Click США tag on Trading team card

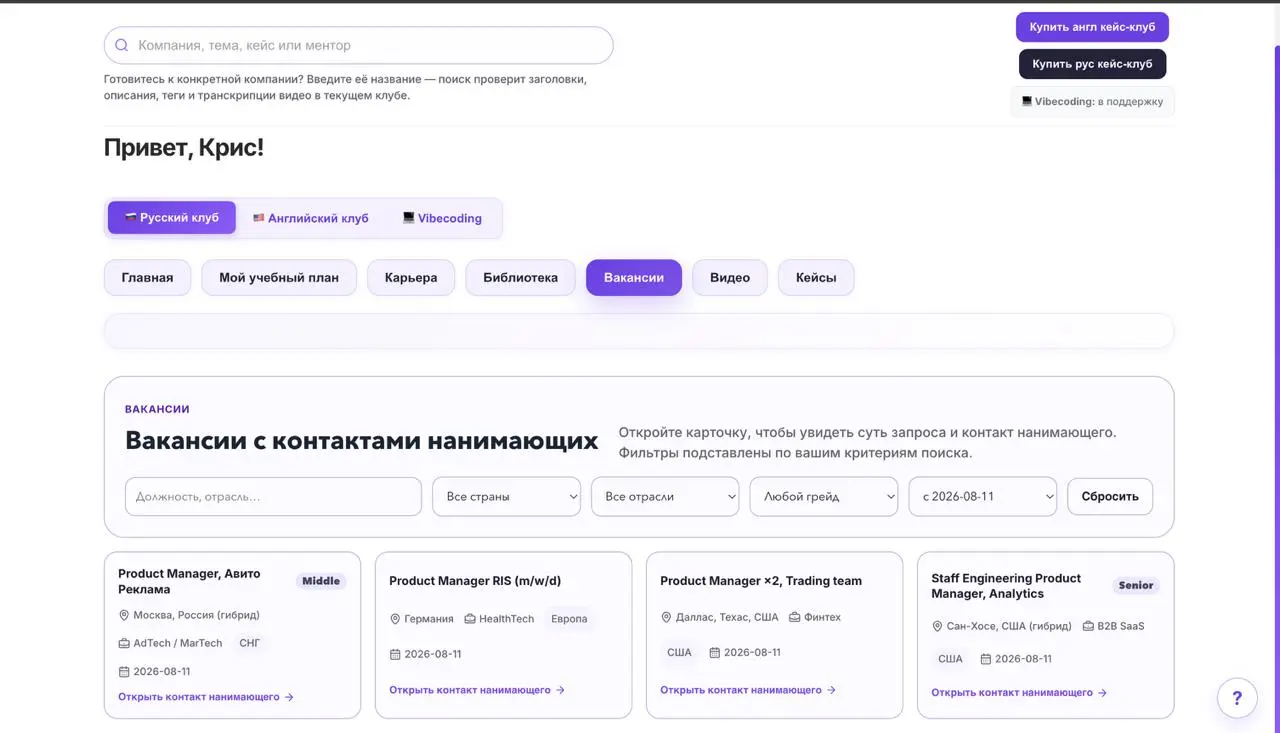[679, 652]
